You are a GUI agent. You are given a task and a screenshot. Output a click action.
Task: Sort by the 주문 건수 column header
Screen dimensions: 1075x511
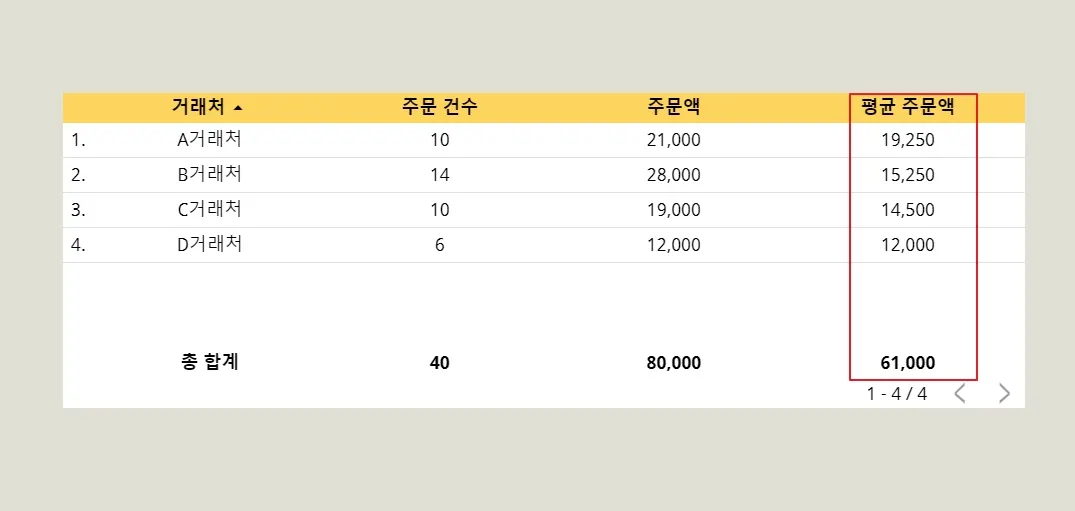click(x=439, y=107)
